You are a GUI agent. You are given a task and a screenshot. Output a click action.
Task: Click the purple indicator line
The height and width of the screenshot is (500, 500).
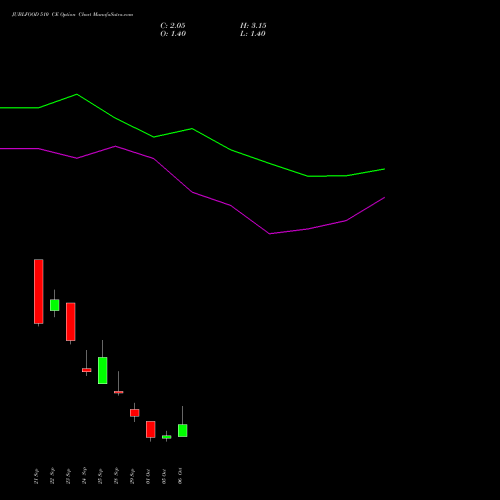[x=192, y=192]
